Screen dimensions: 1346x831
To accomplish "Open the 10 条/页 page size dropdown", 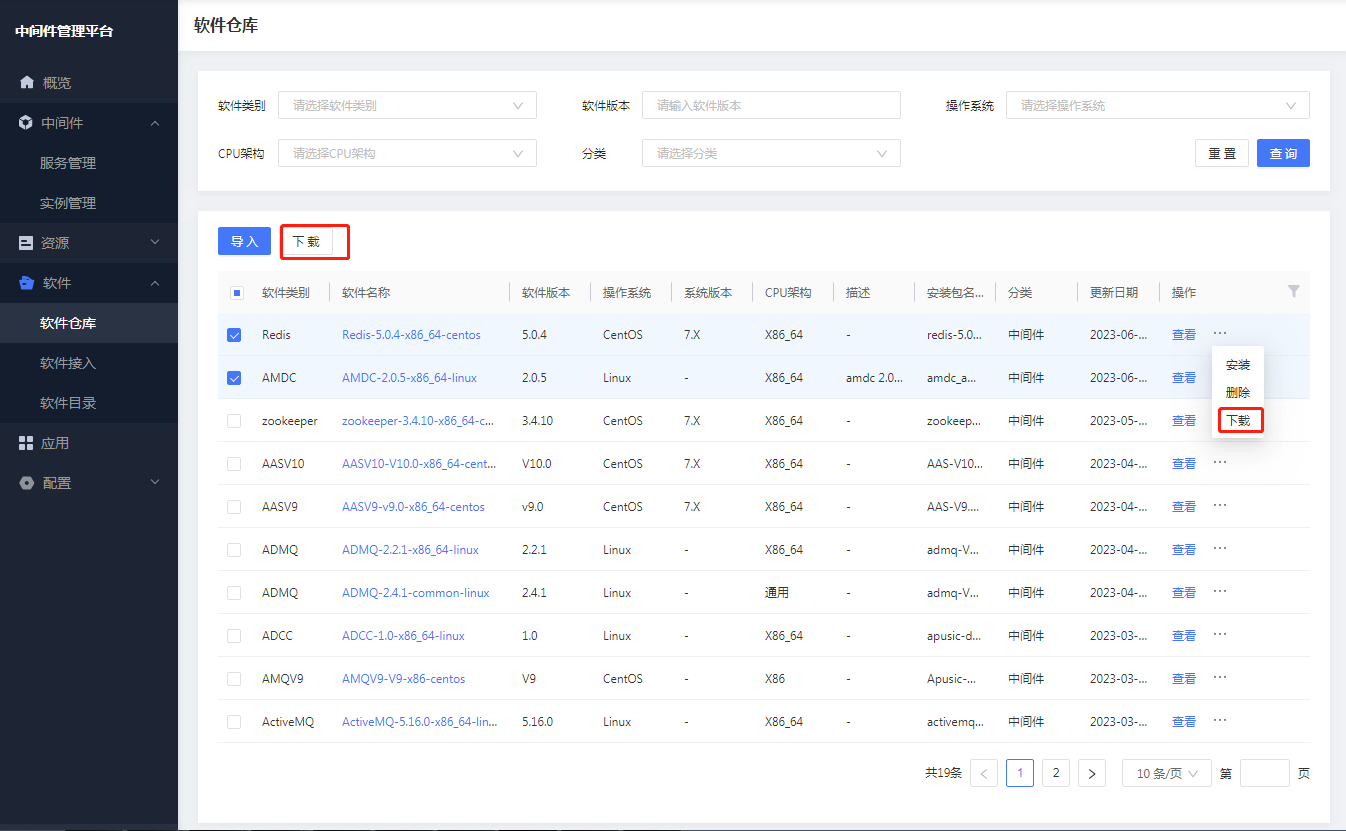I will [x=1167, y=773].
